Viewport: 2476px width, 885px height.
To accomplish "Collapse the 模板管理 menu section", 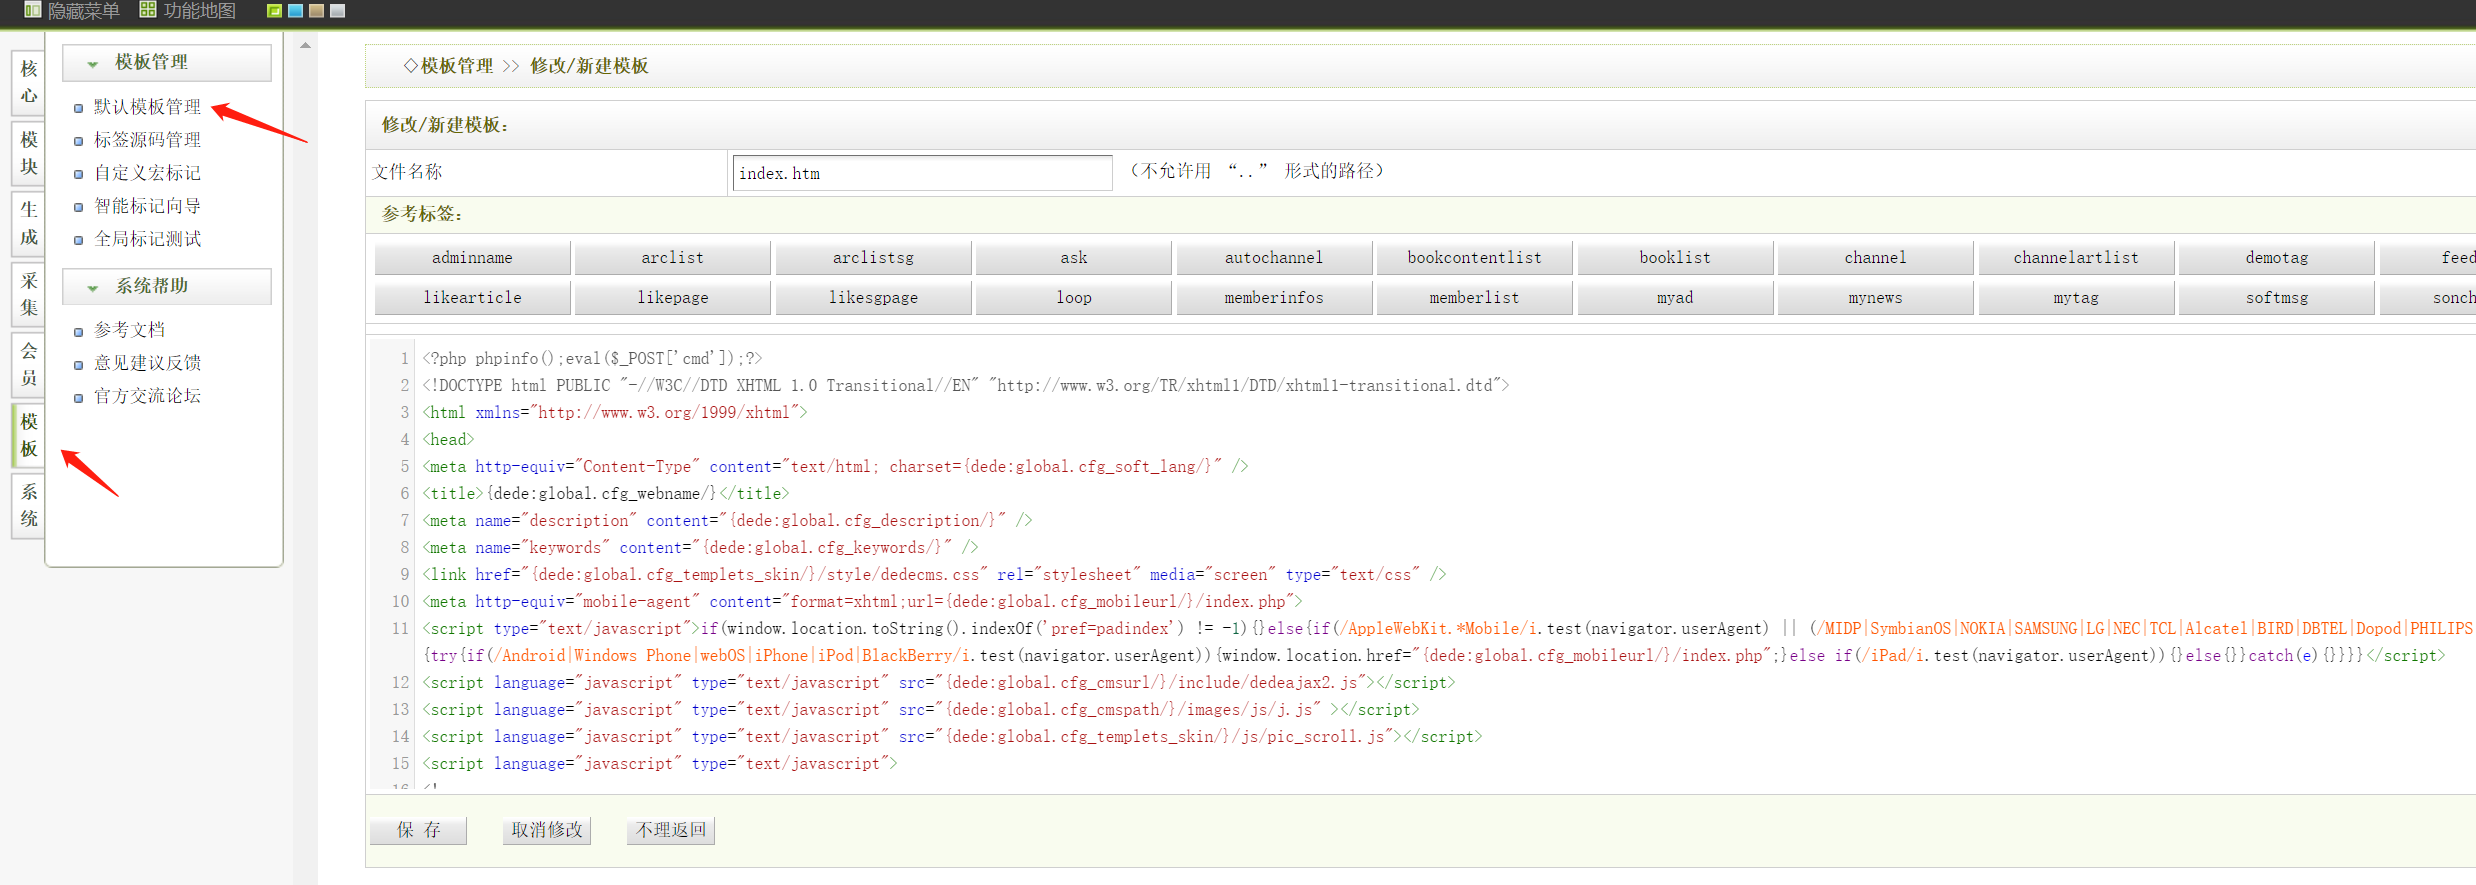I will coord(166,62).
